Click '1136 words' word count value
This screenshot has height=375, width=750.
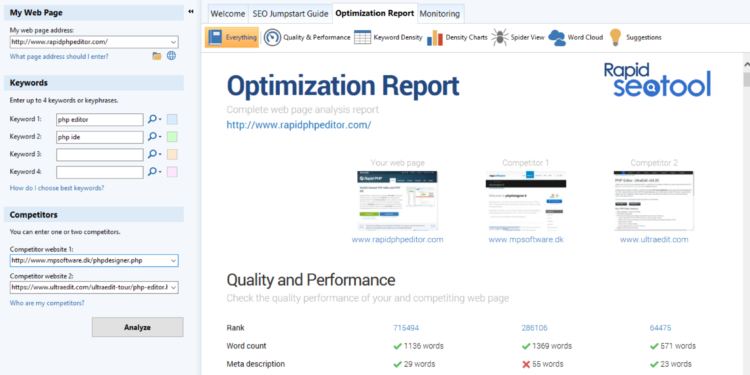424,346
